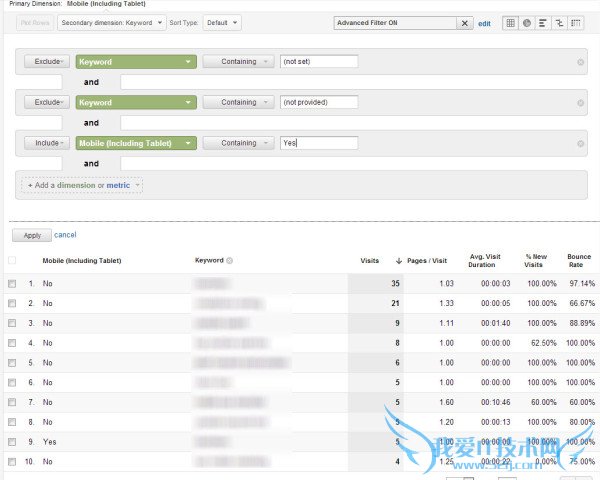Viewport: 600px width, 480px height.
Task: Check row 2 checkbox with 21 visits
Action: click(12, 303)
